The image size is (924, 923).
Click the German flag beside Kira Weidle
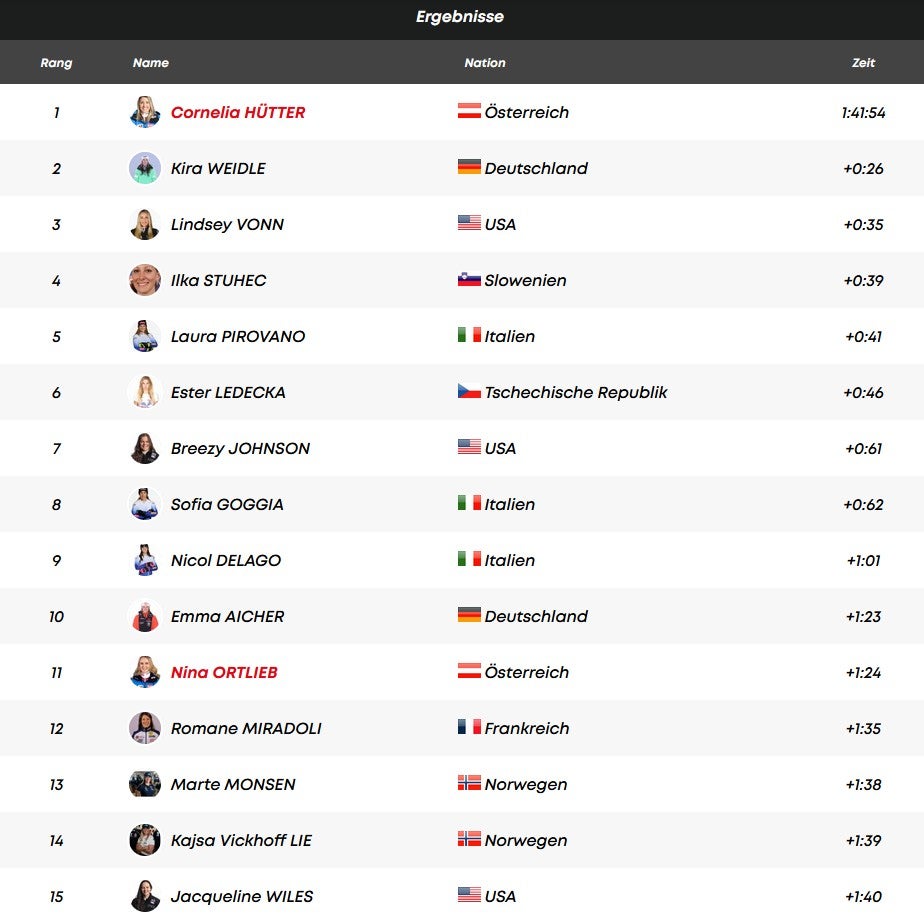(469, 167)
